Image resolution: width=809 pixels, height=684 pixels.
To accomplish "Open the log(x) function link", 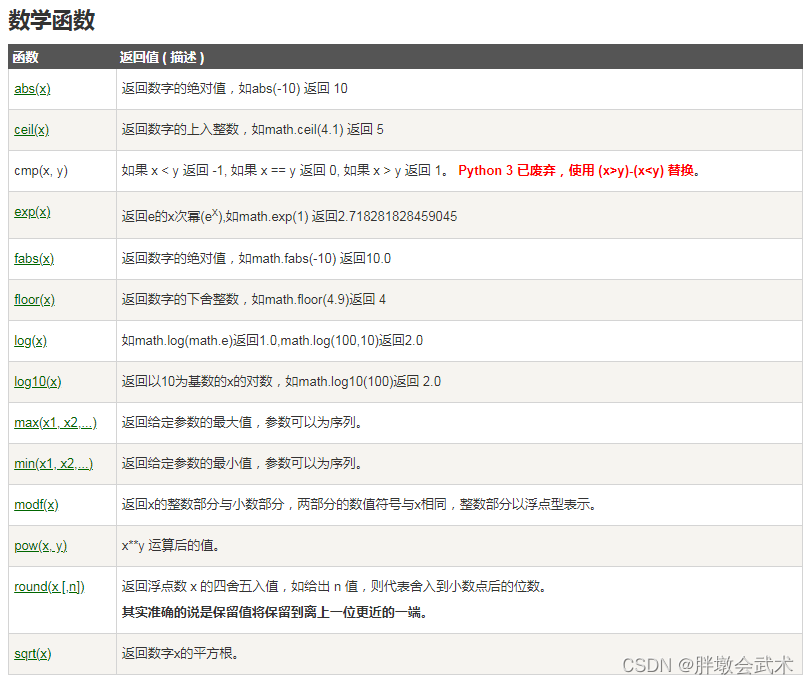I will (29, 340).
